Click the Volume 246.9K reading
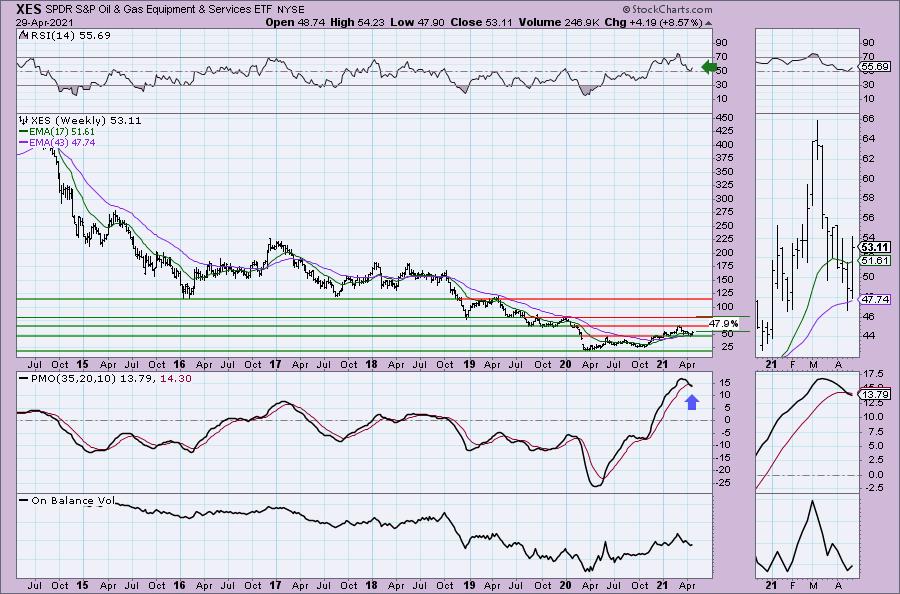This screenshot has width=900, height=594. tap(560, 22)
